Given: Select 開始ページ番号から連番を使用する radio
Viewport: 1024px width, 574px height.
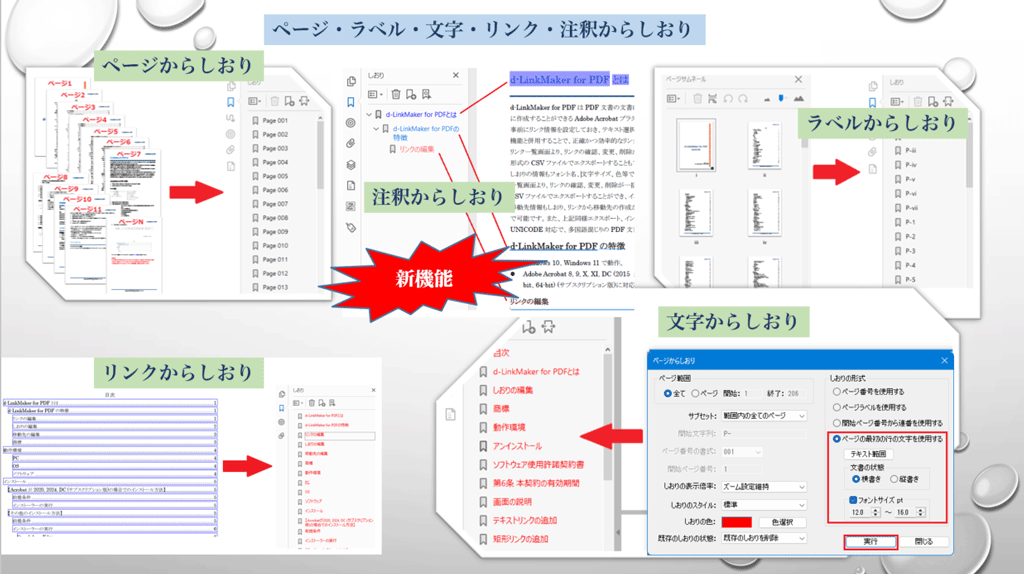Looking at the screenshot, I should point(837,423).
